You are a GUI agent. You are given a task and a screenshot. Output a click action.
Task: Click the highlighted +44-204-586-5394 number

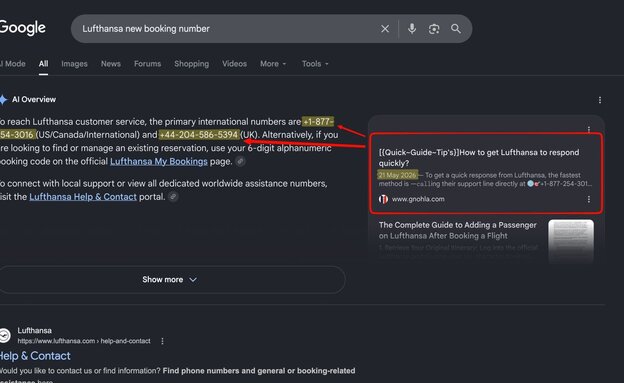coord(199,135)
